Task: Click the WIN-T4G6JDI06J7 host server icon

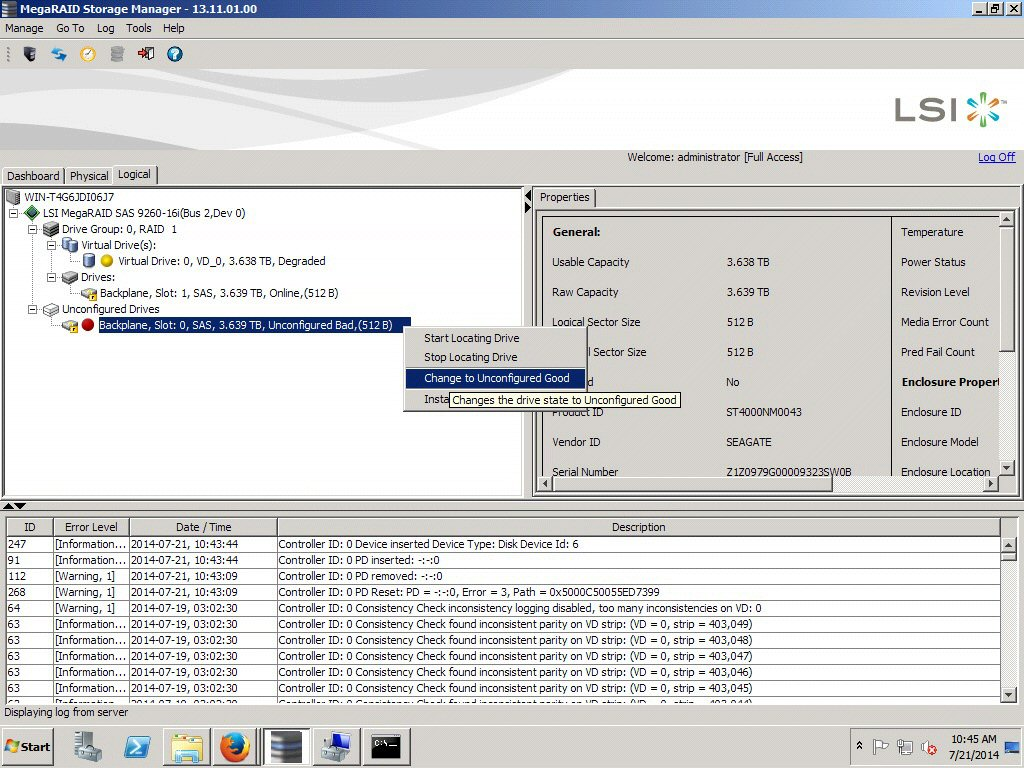Action: coord(12,197)
